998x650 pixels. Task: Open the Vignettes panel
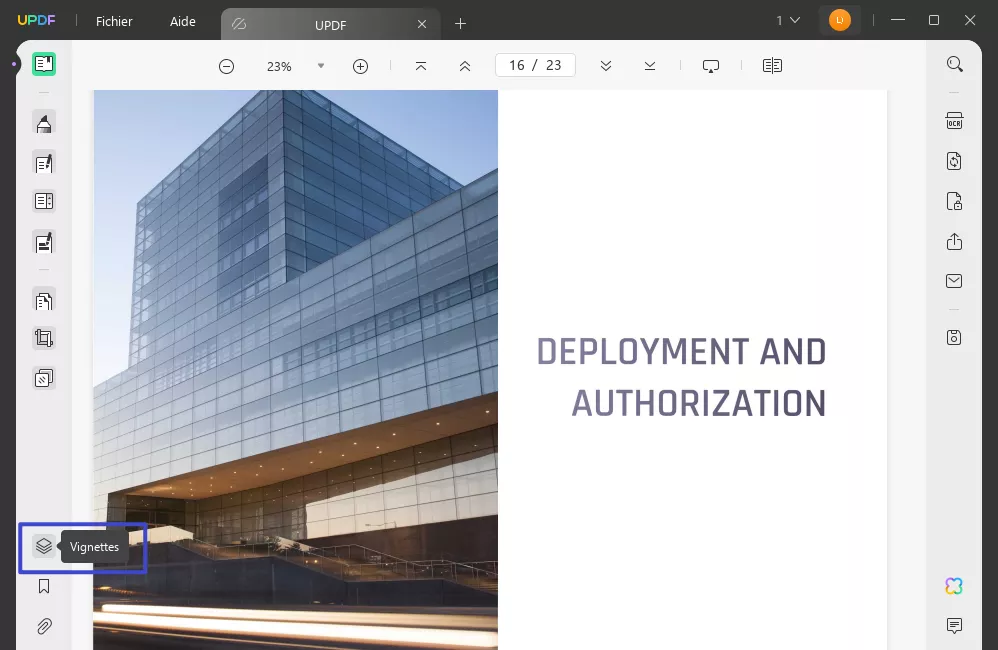coord(43,547)
